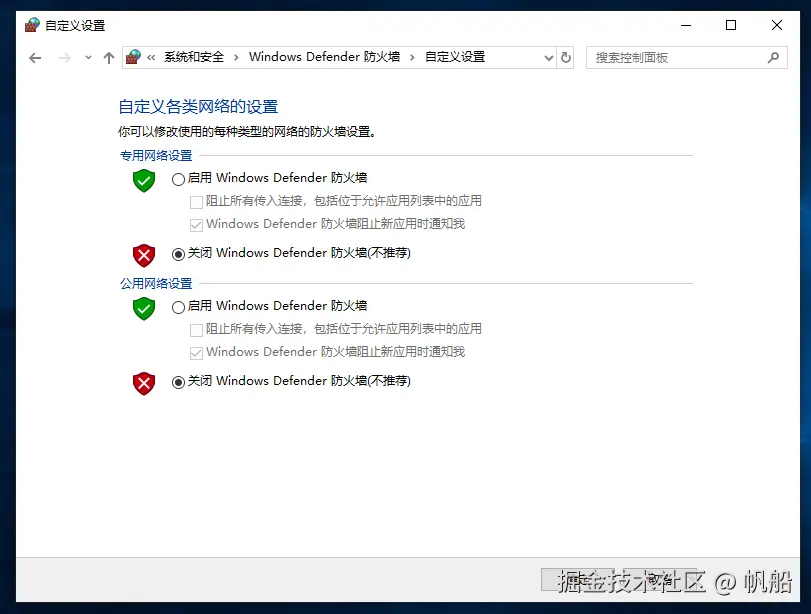Click the search magnifier icon
Image resolution: width=811 pixels, height=614 pixels.
point(773,57)
